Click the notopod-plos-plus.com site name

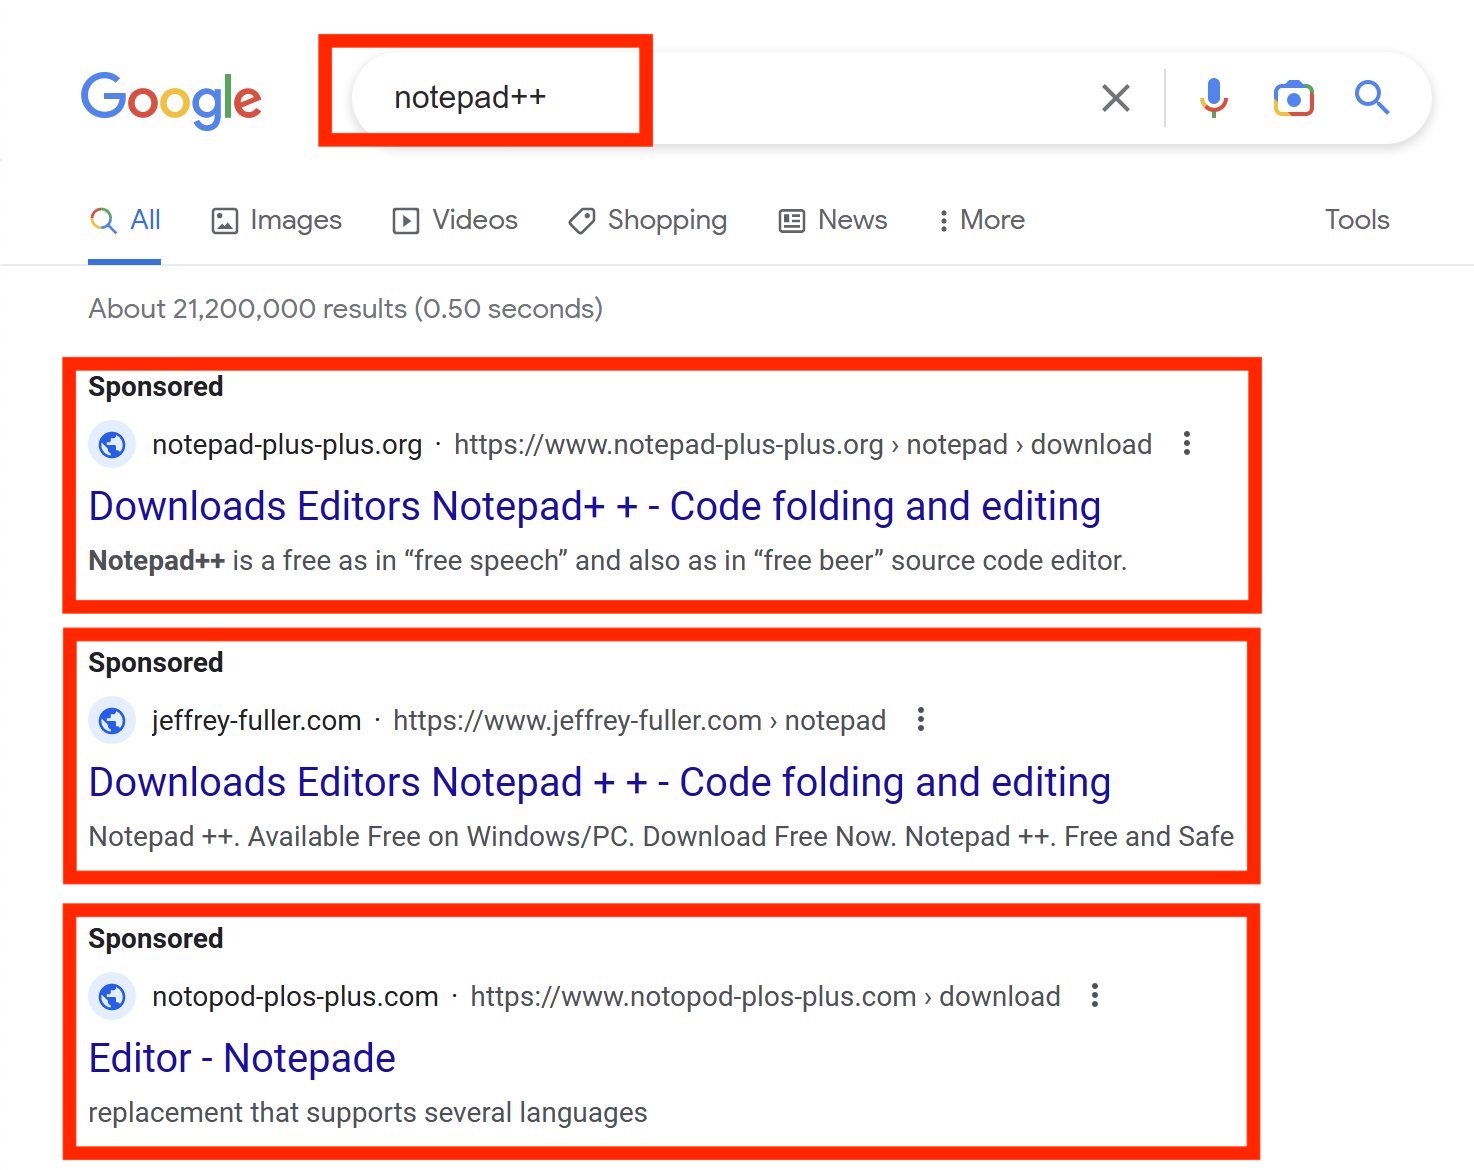(x=295, y=996)
